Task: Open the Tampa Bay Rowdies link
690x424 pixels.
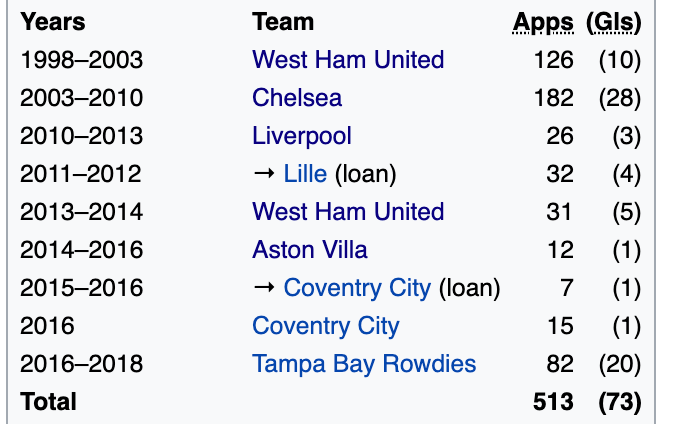Action: 364,364
